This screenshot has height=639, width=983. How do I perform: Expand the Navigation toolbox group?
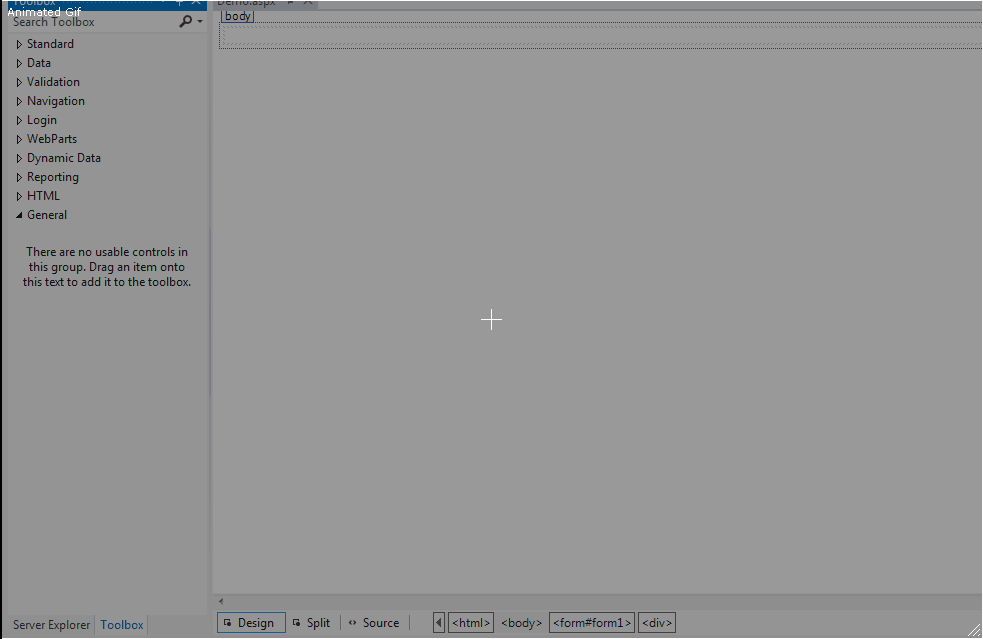pyautogui.click(x=19, y=101)
